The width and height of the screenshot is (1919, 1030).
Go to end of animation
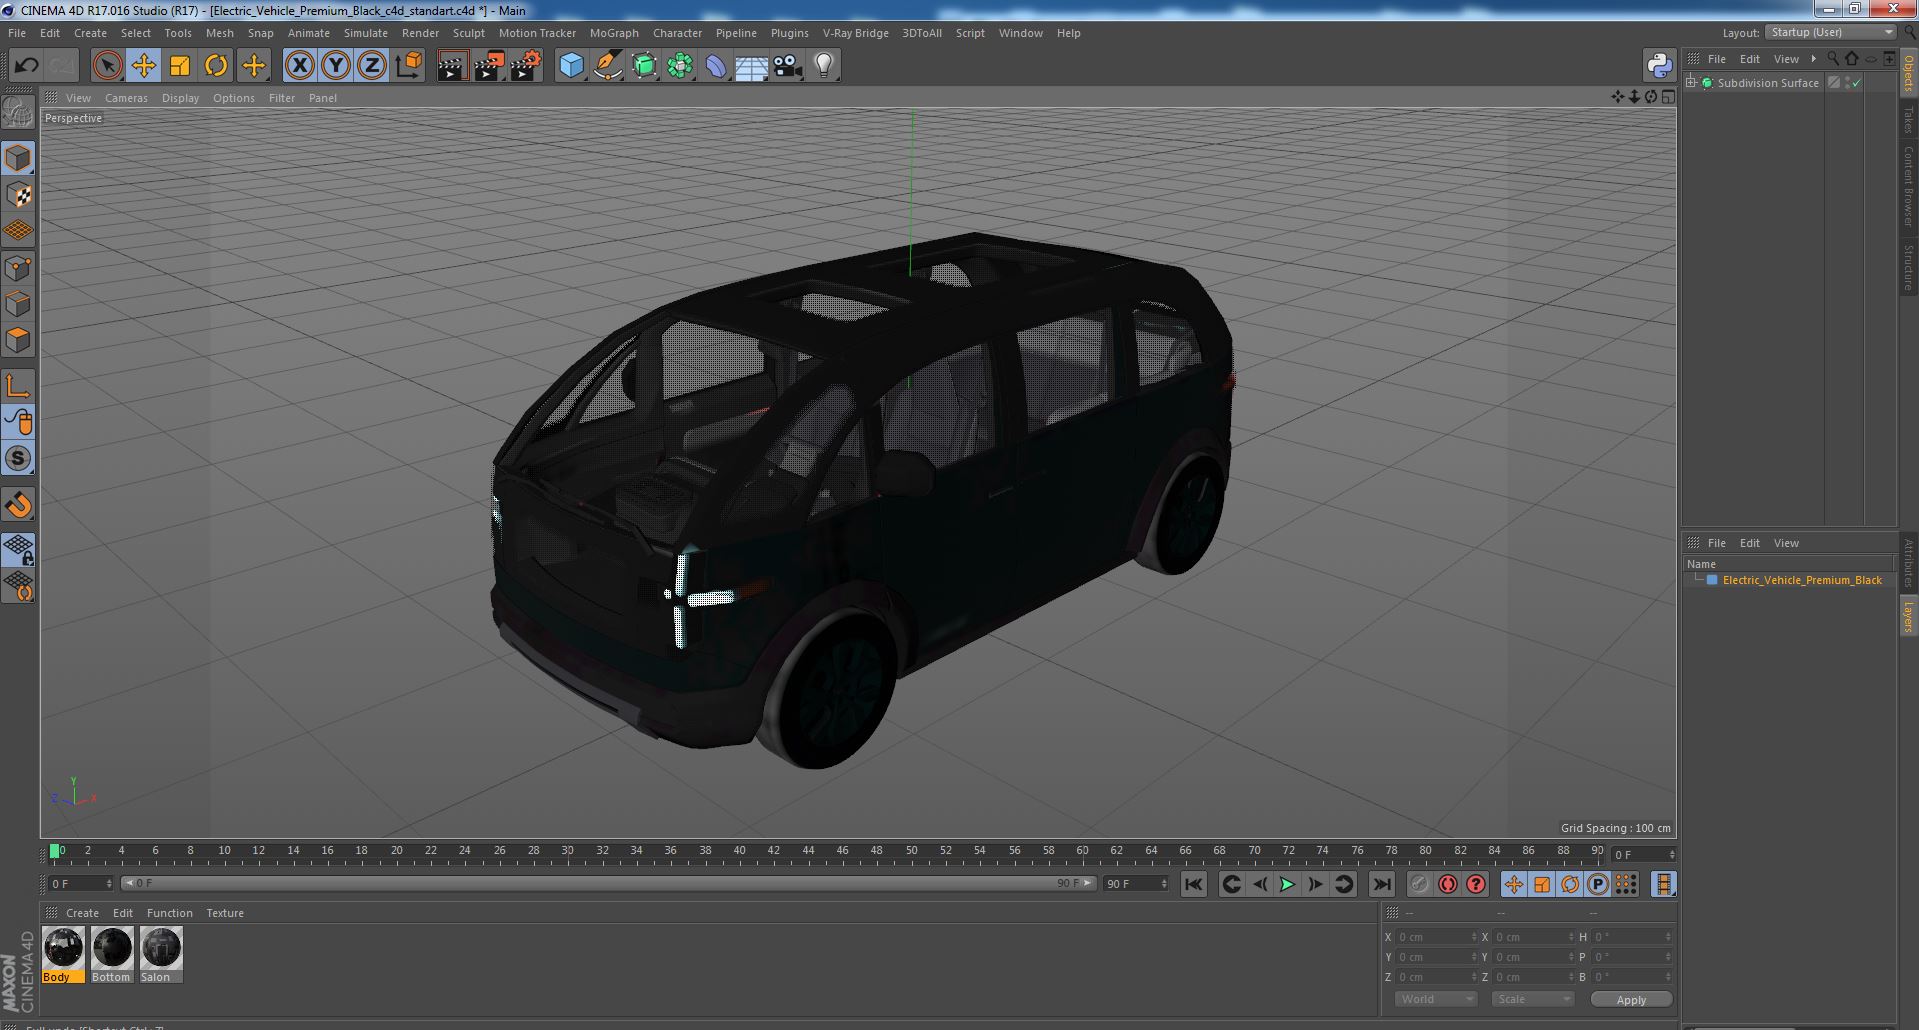click(x=1381, y=884)
